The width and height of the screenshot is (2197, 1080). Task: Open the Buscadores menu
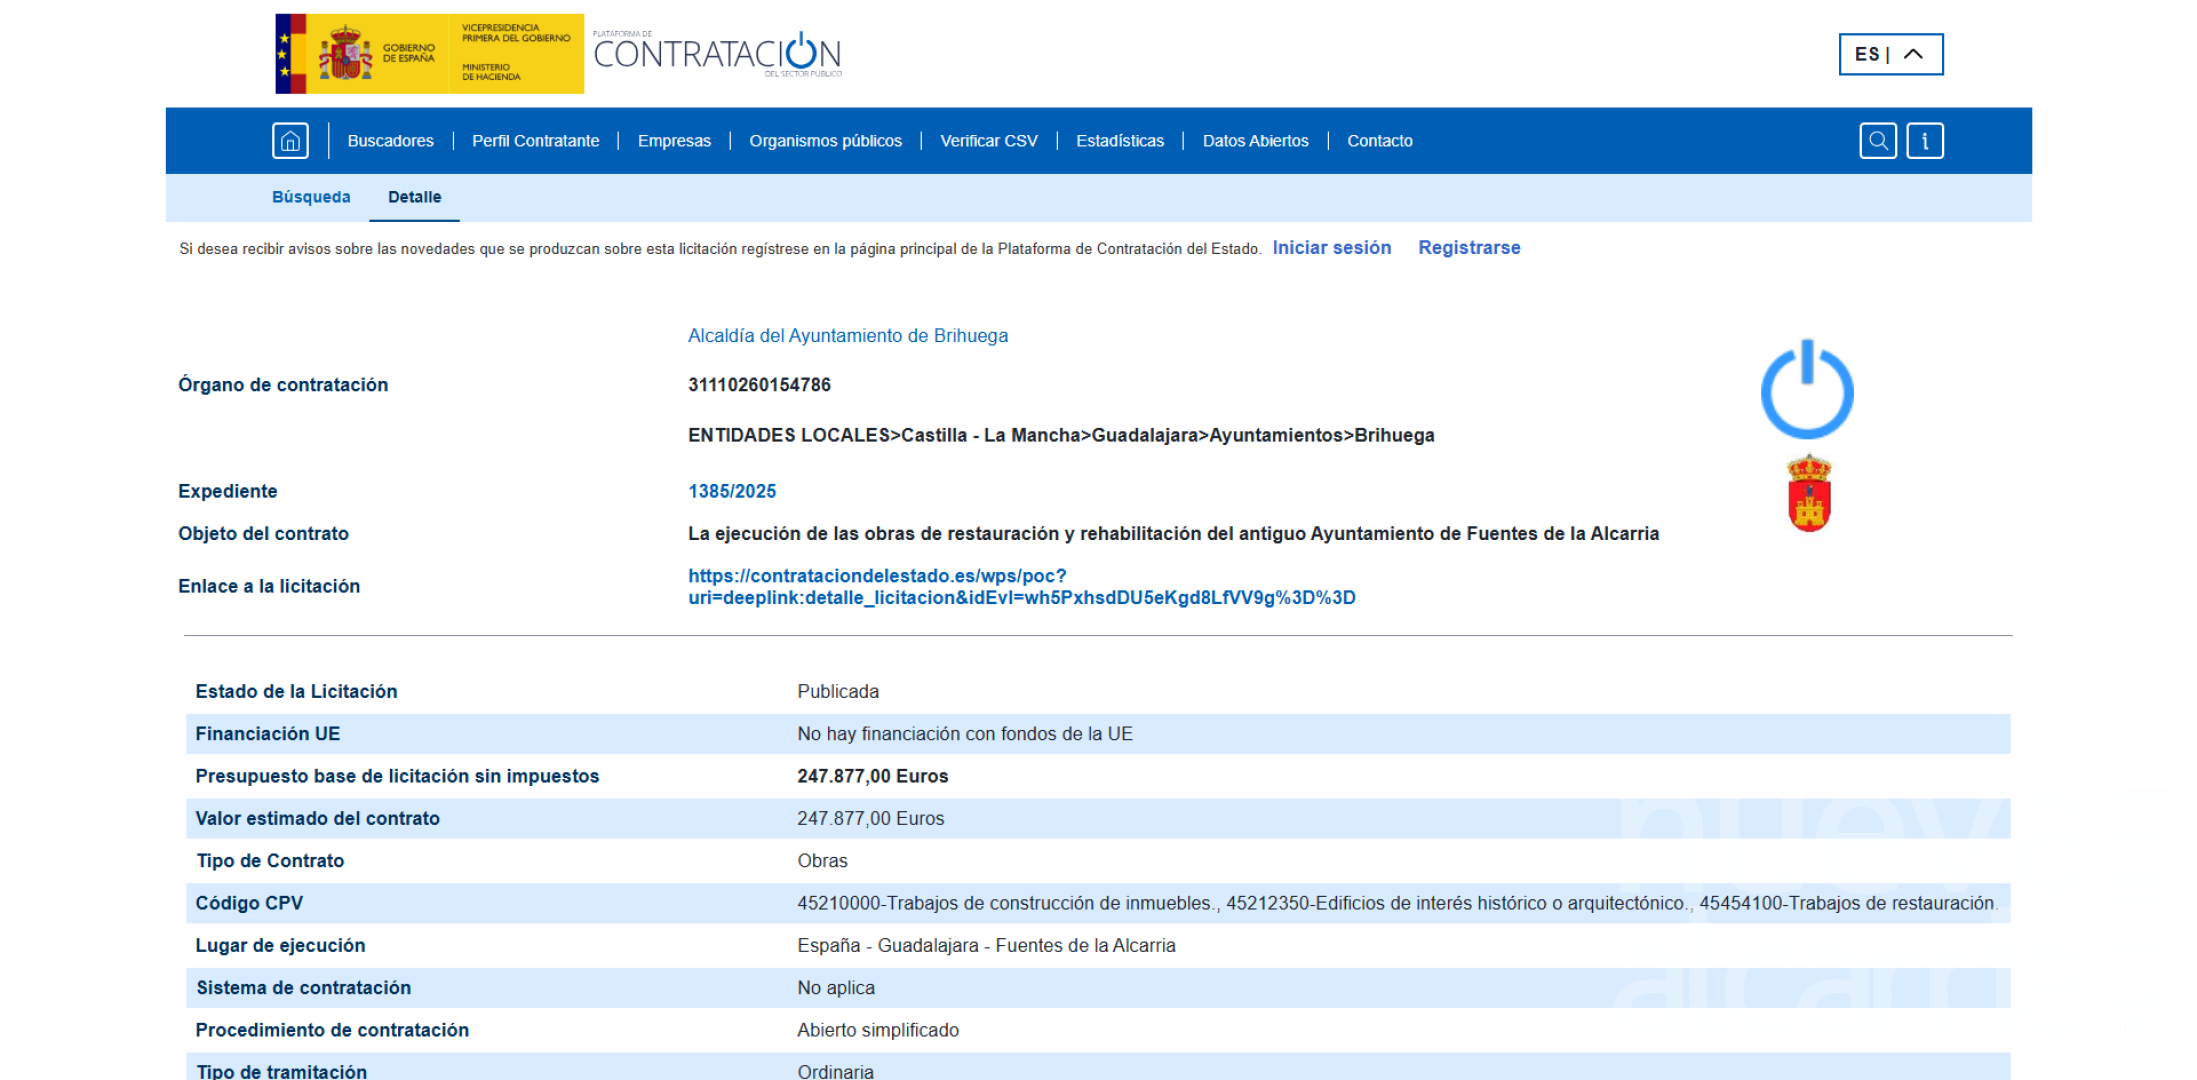pyautogui.click(x=390, y=141)
